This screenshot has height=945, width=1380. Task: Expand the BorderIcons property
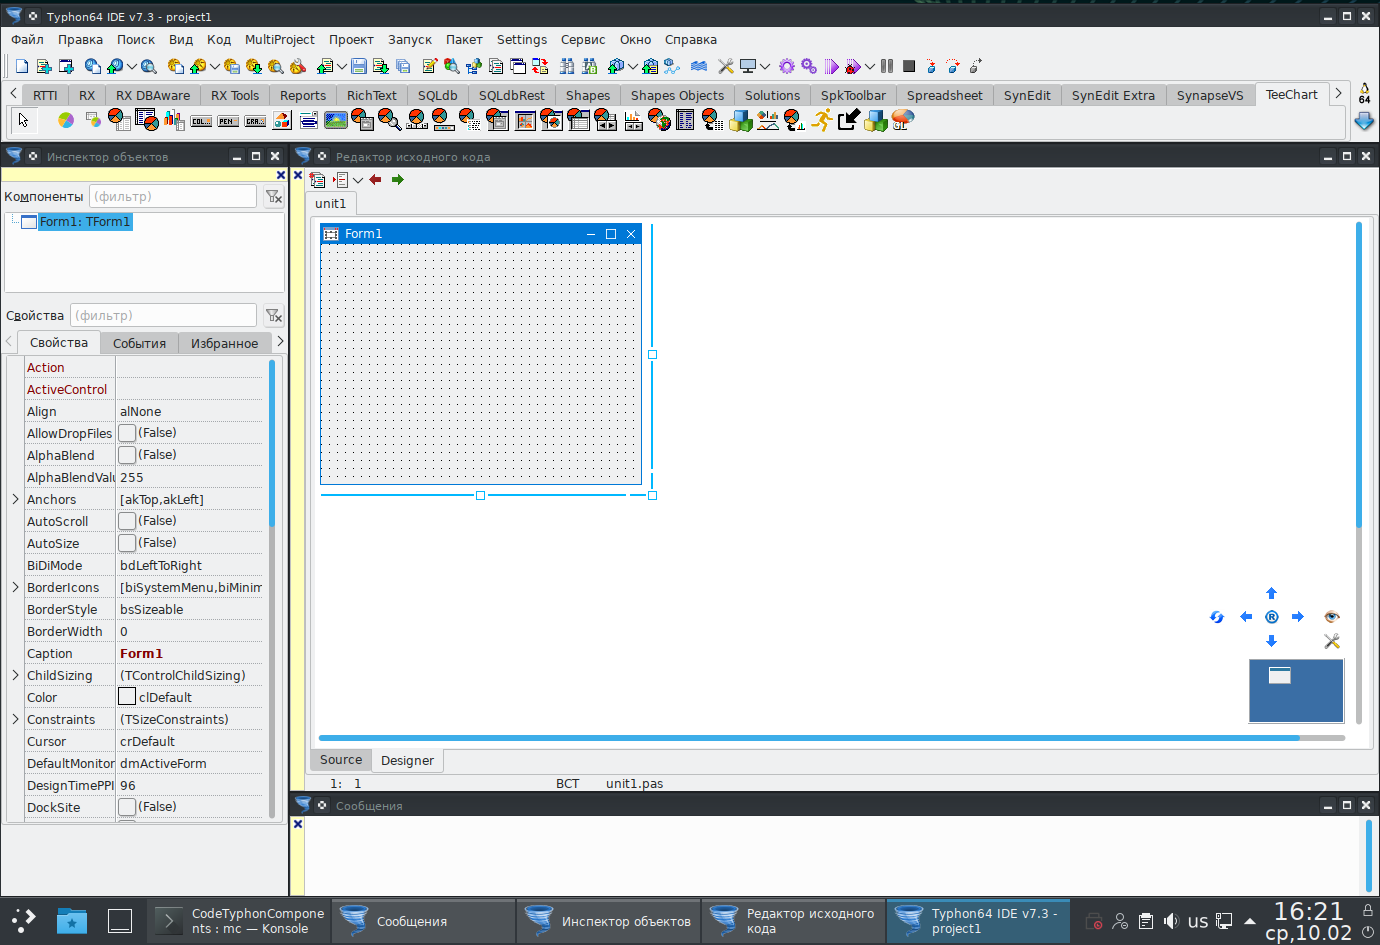[x=15, y=587]
